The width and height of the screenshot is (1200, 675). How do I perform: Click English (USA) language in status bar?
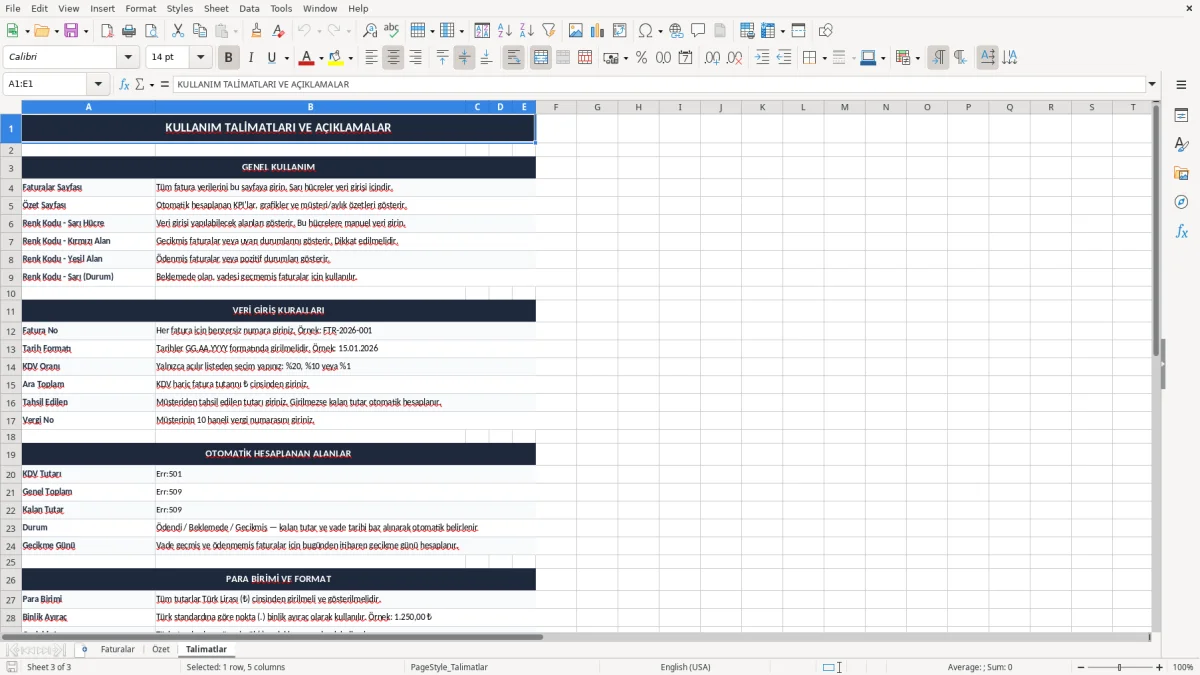tap(685, 667)
